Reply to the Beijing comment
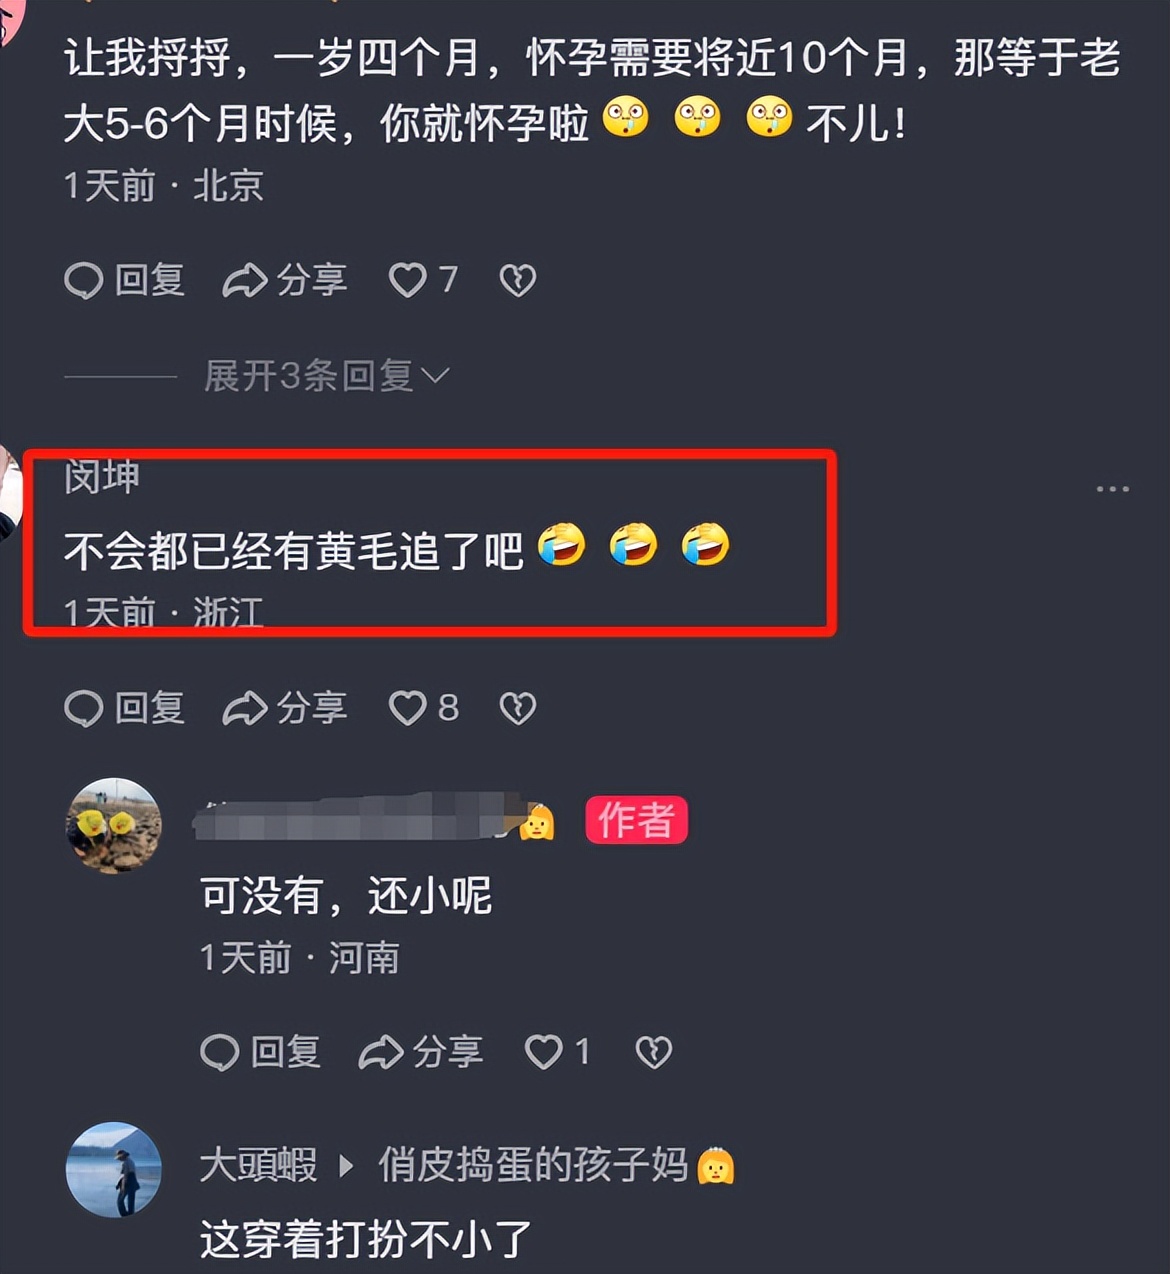 125,280
